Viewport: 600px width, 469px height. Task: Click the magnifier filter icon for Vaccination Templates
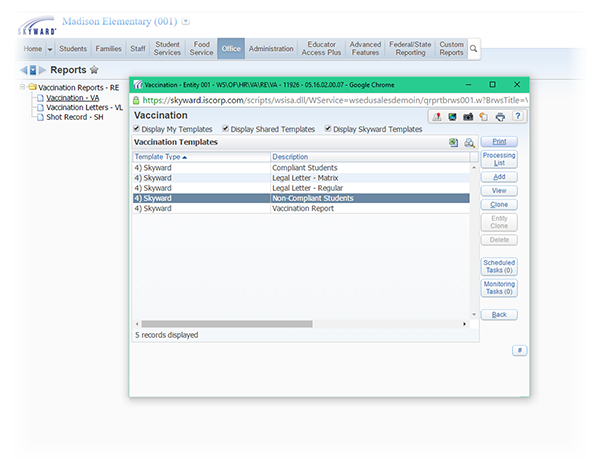(x=469, y=143)
